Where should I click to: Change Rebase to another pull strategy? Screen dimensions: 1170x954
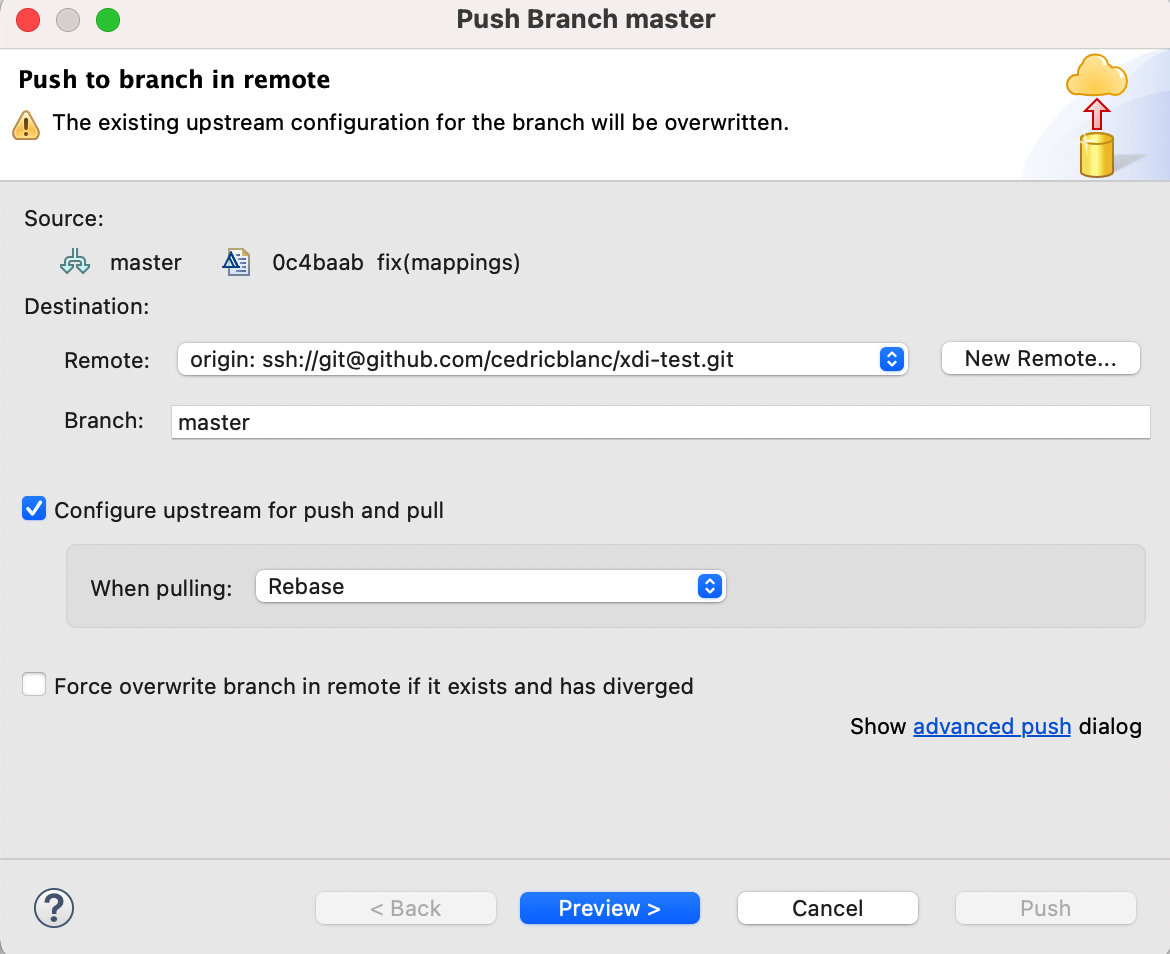(x=709, y=586)
